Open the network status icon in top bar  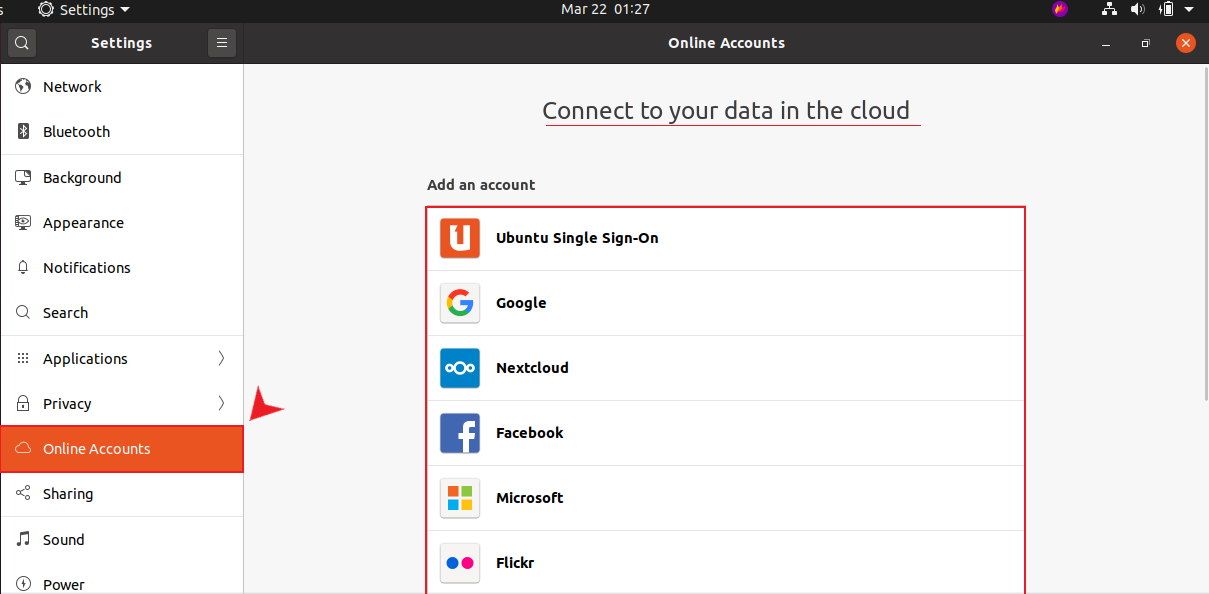pos(1109,9)
